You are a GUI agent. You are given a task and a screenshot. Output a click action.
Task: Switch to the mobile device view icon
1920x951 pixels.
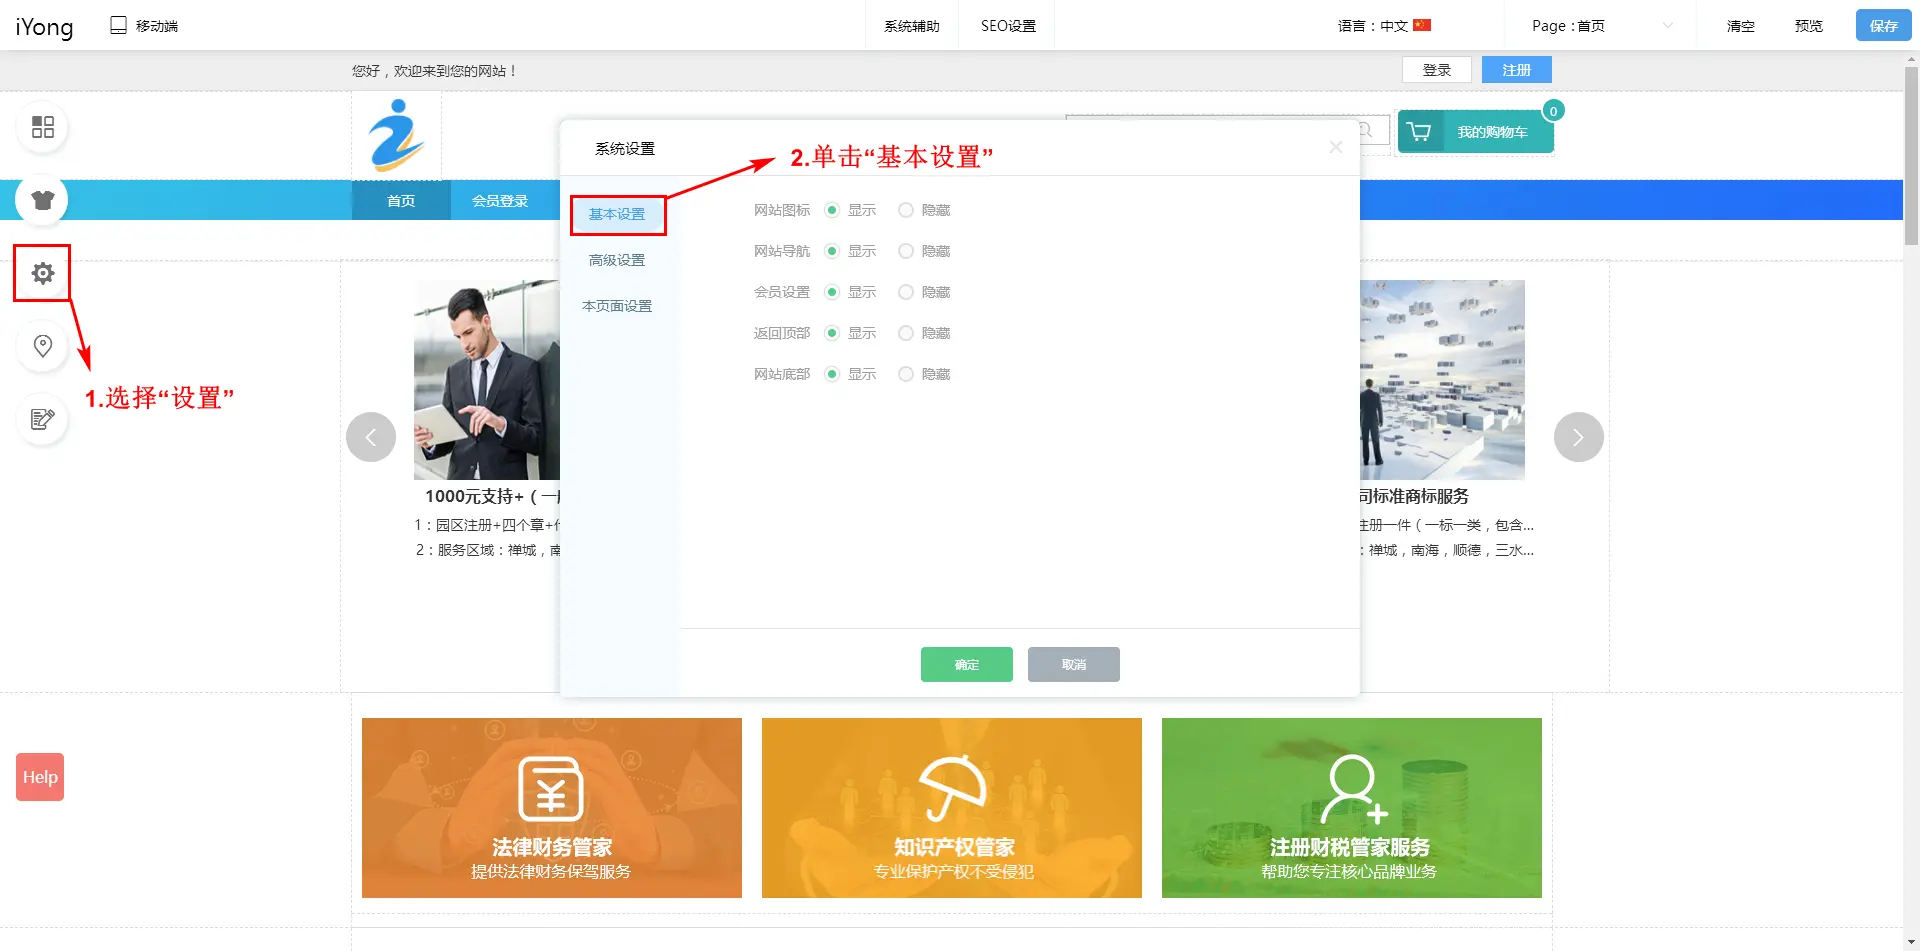[118, 25]
